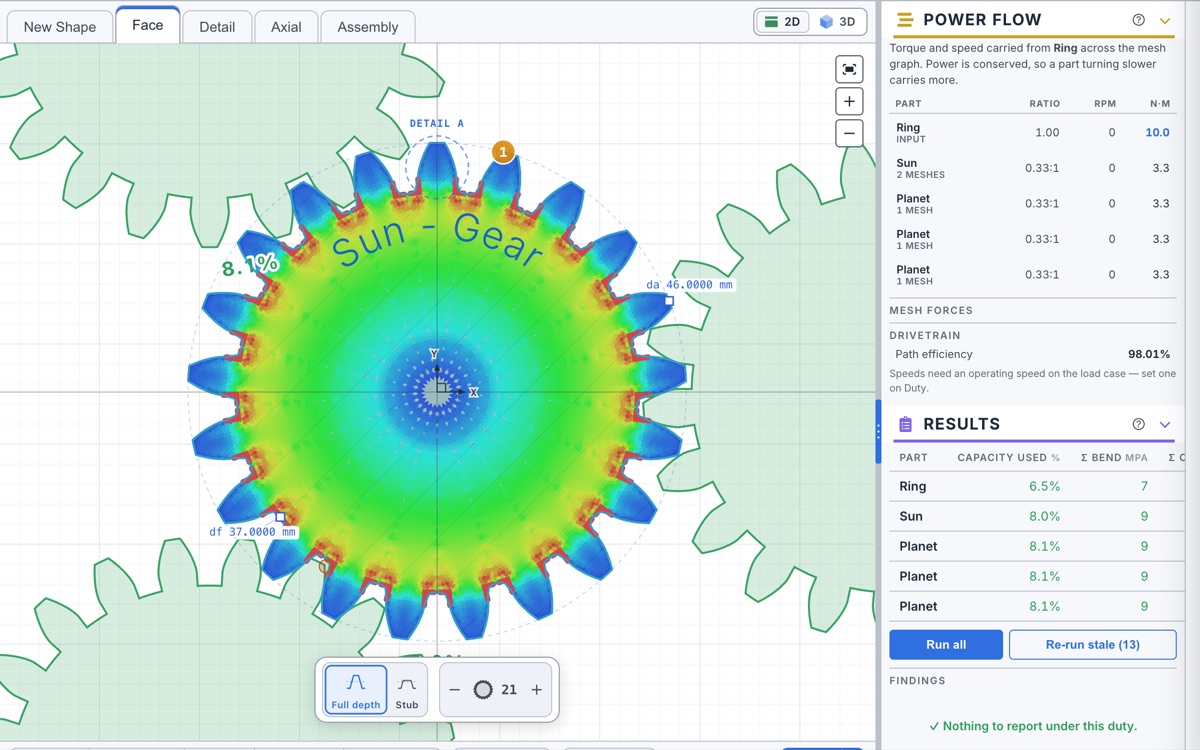The width and height of the screenshot is (1200, 750).
Task: Click Ring capacity used 6.5%
Action: click(x=1044, y=486)
